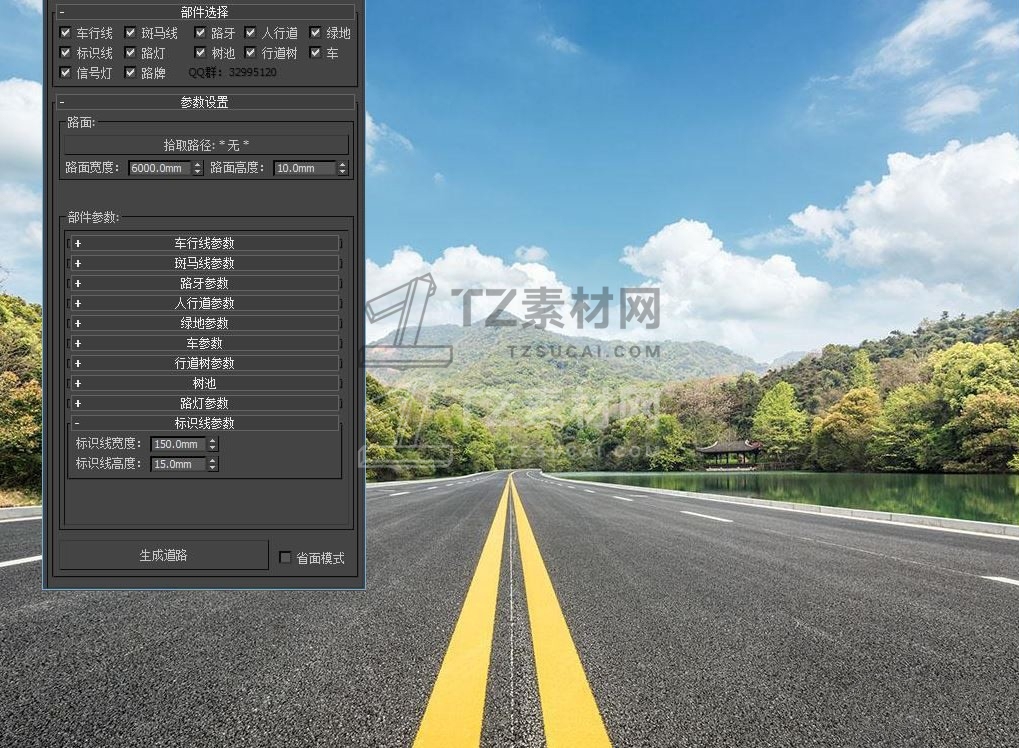Toggle the 行道树 checkbox
Viewport: 1019px width, 748px height.
point(250,53)
